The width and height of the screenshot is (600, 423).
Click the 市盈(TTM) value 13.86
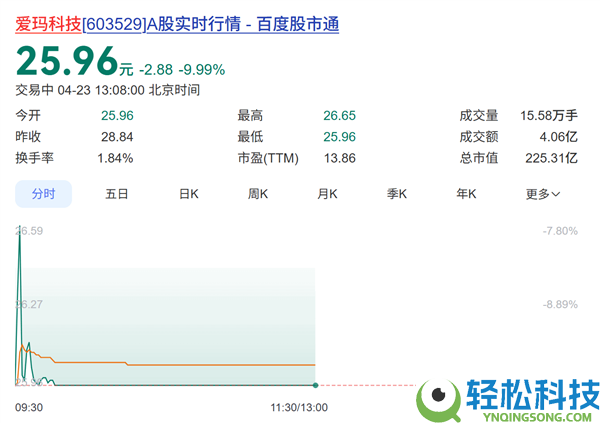(340, 158)
